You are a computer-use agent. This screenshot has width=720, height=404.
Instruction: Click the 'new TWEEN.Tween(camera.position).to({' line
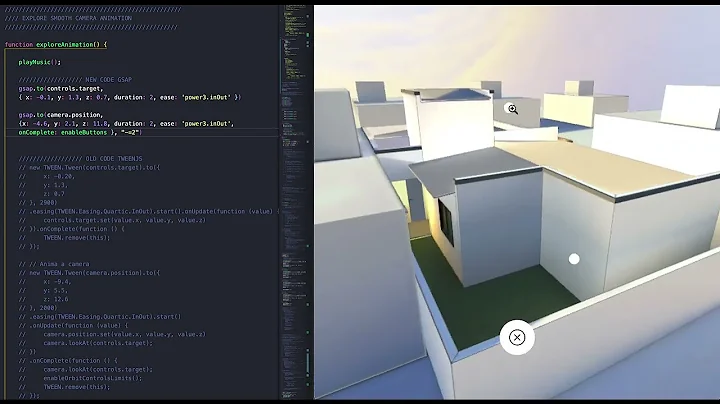pos(89,273)
